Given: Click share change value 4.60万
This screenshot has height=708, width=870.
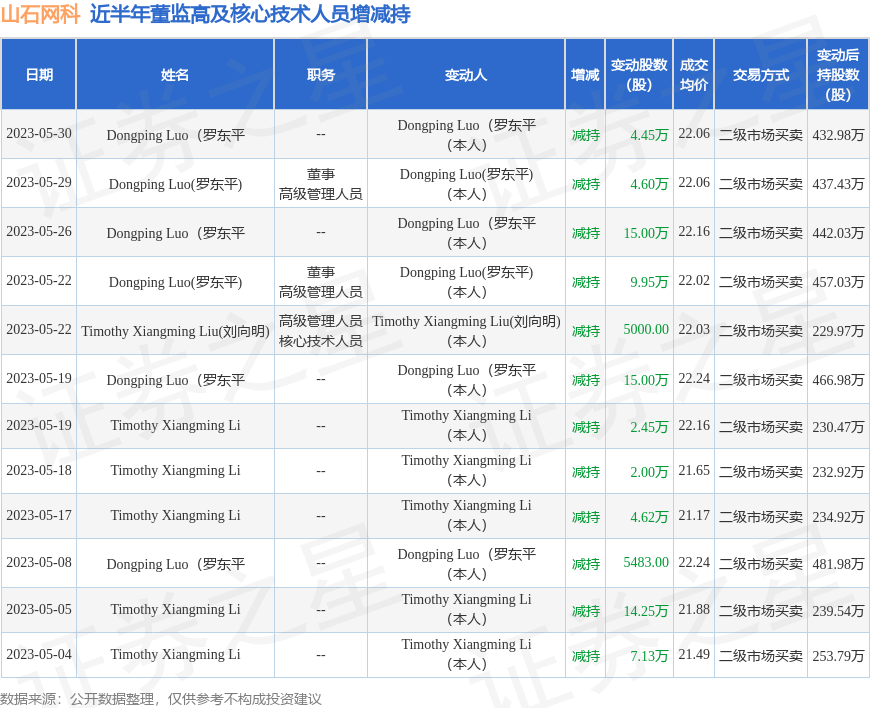Looking at the screenshot, I should coord(649,184).
